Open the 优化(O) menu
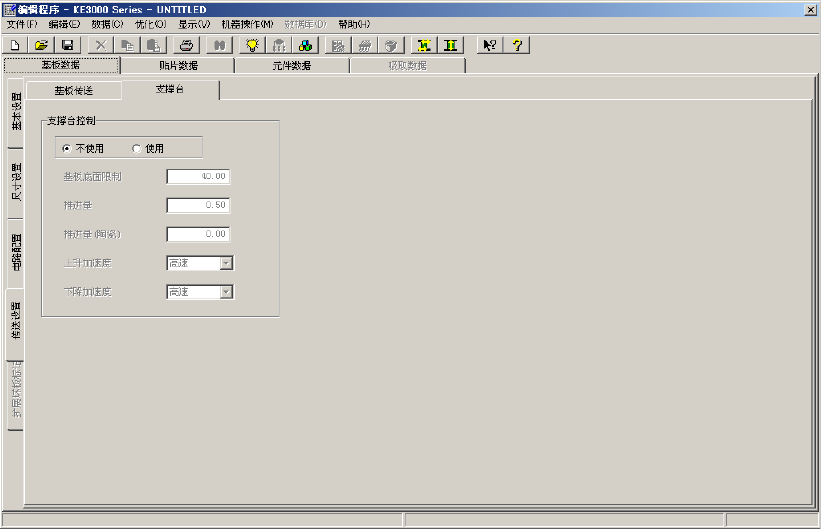 [151, 24]
